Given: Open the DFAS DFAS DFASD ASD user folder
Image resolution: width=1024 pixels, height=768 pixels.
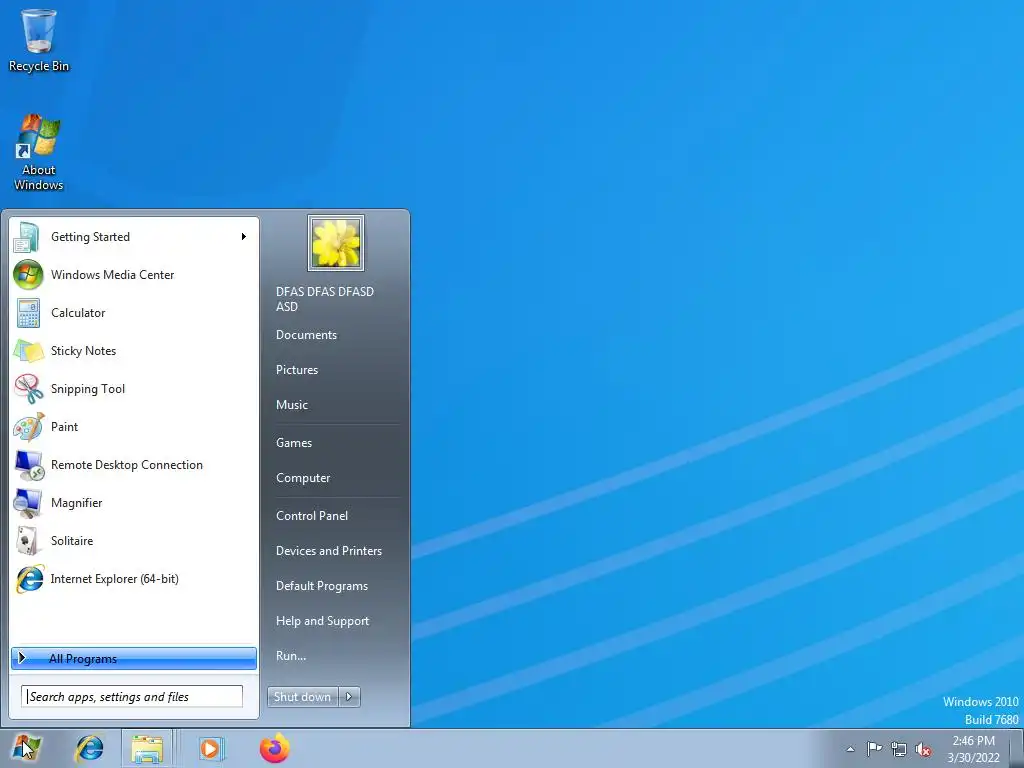Looking at the screenshot, I should pyautogui.click(x=325, y=299).
